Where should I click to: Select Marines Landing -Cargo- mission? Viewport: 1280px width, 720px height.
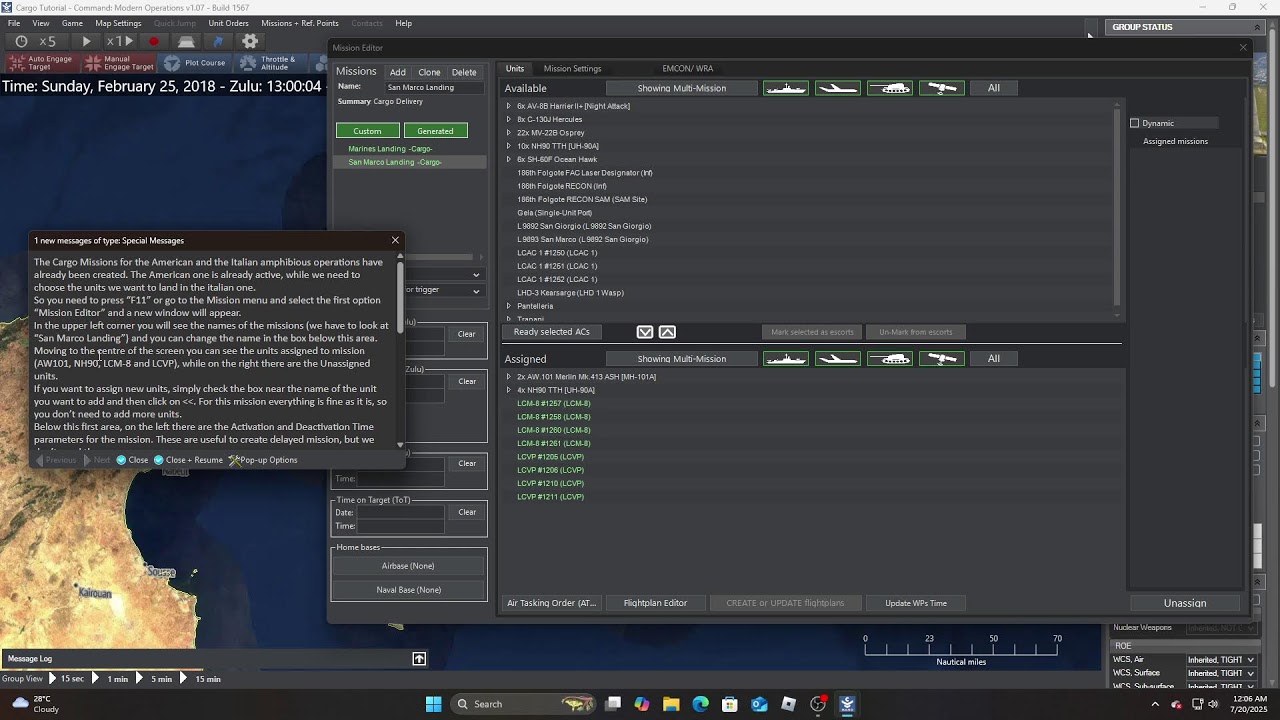coord(390,149)
